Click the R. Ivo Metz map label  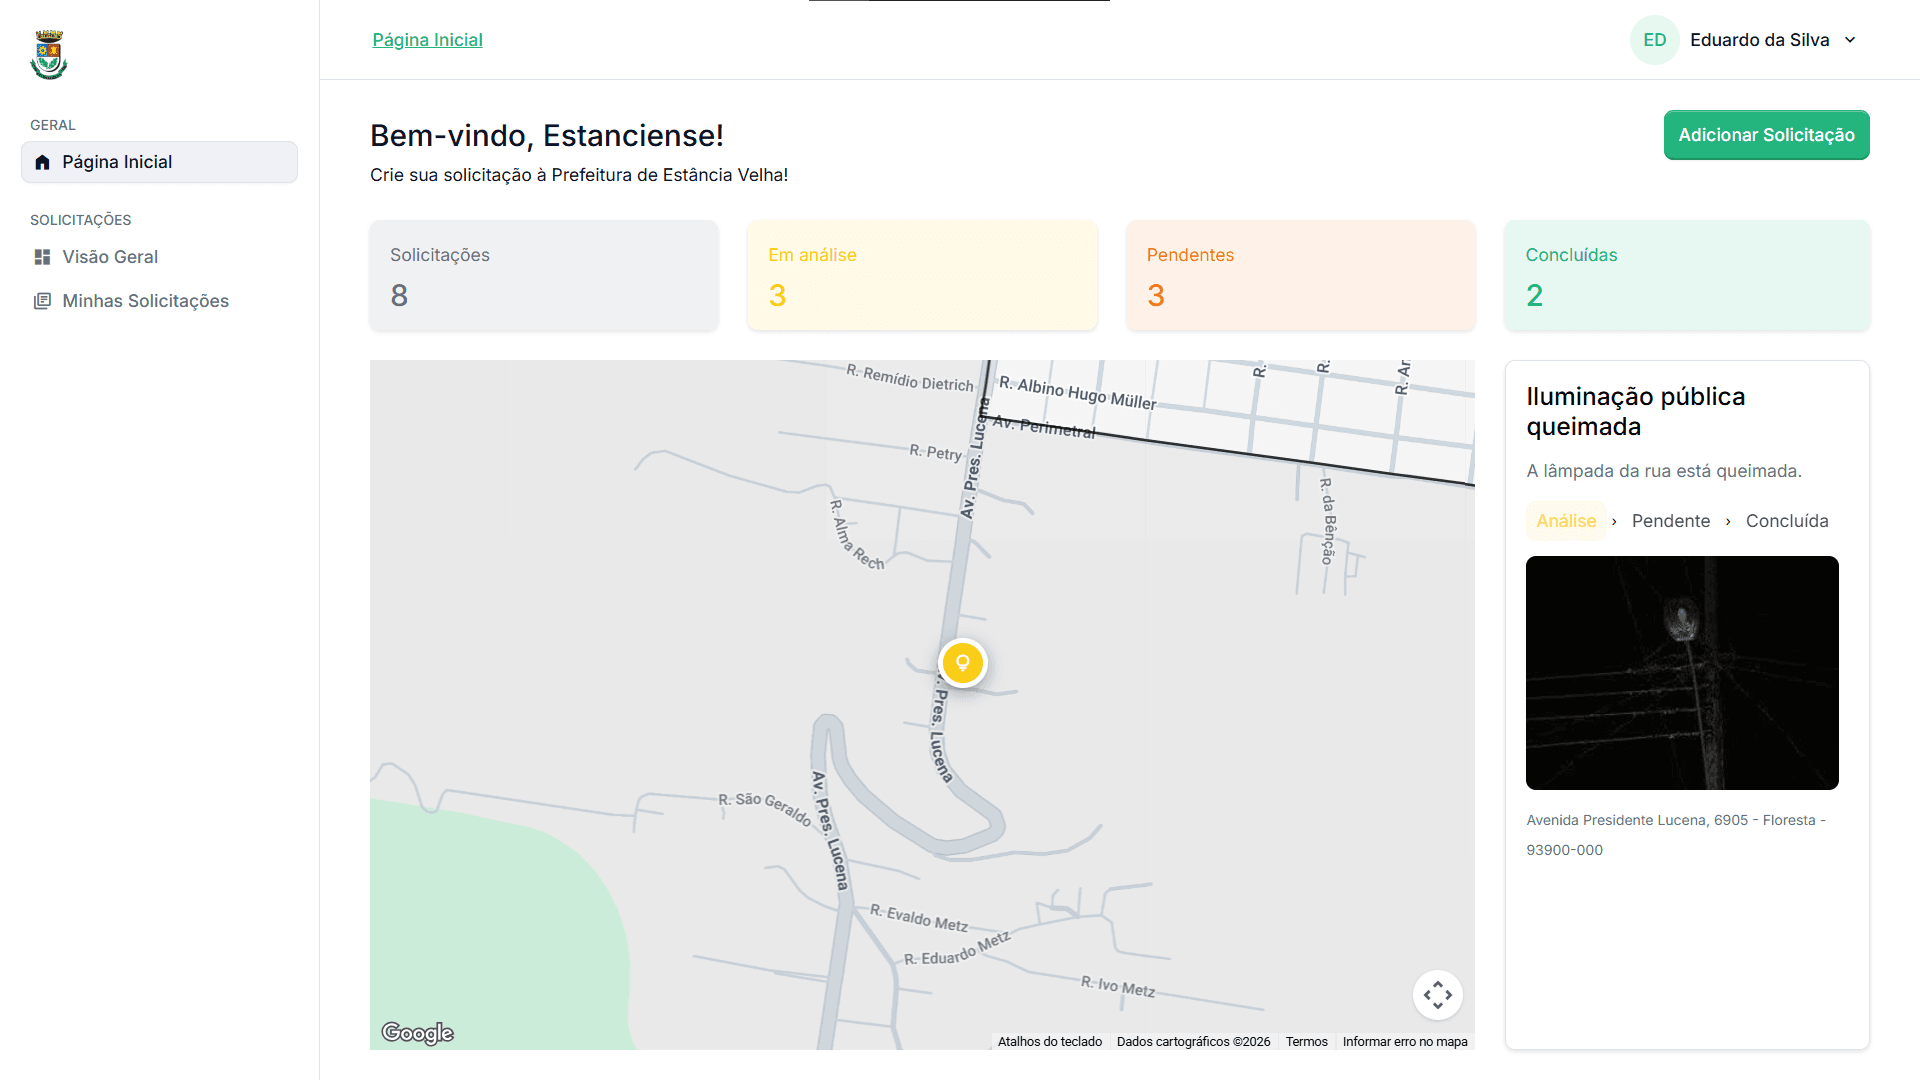click(1118, 987)
